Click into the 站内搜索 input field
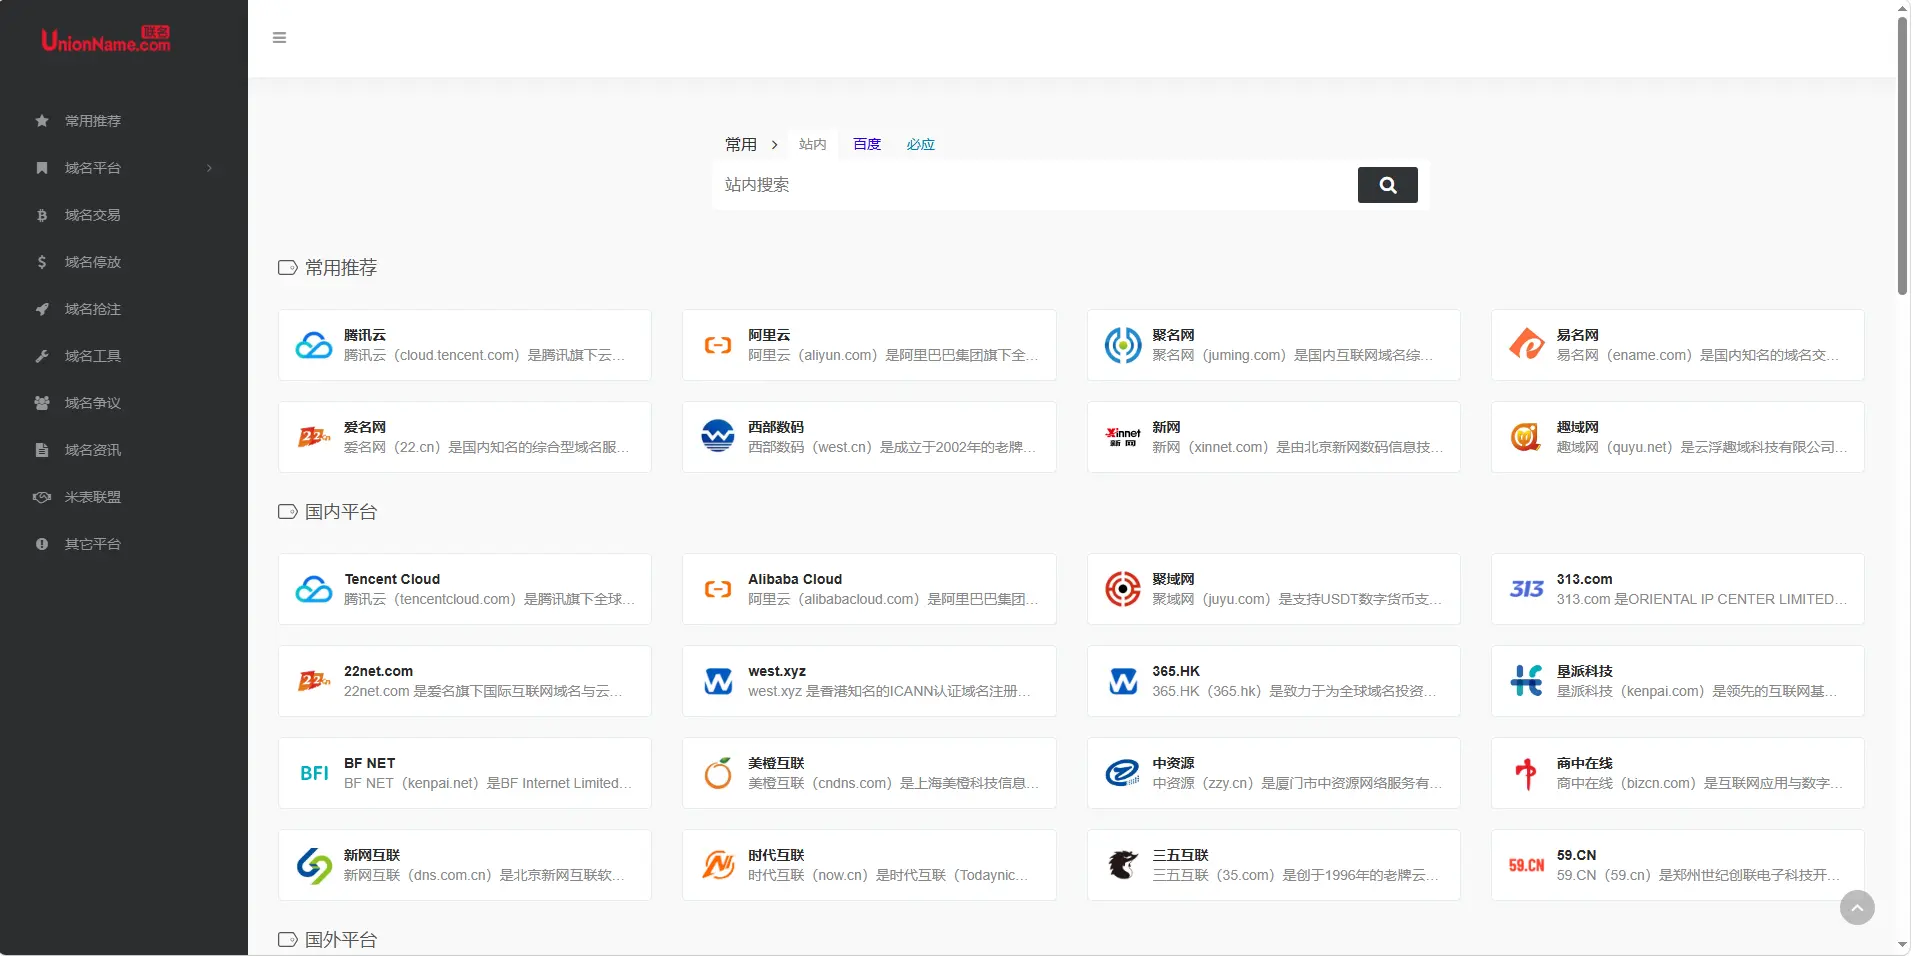 (x=1035, y=185)
